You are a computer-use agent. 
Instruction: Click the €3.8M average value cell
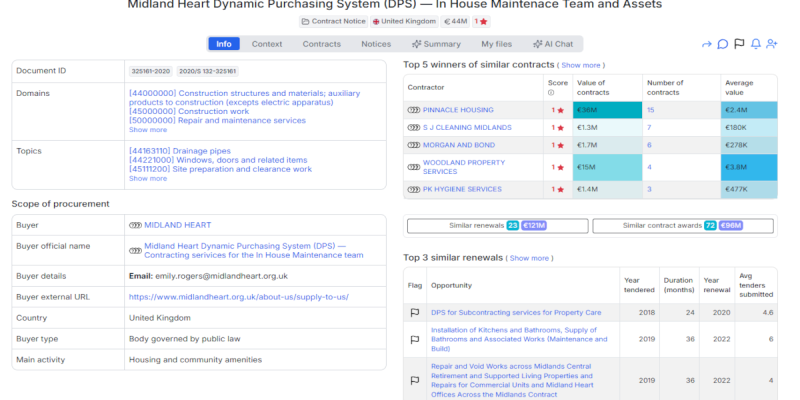pos(749,167)
